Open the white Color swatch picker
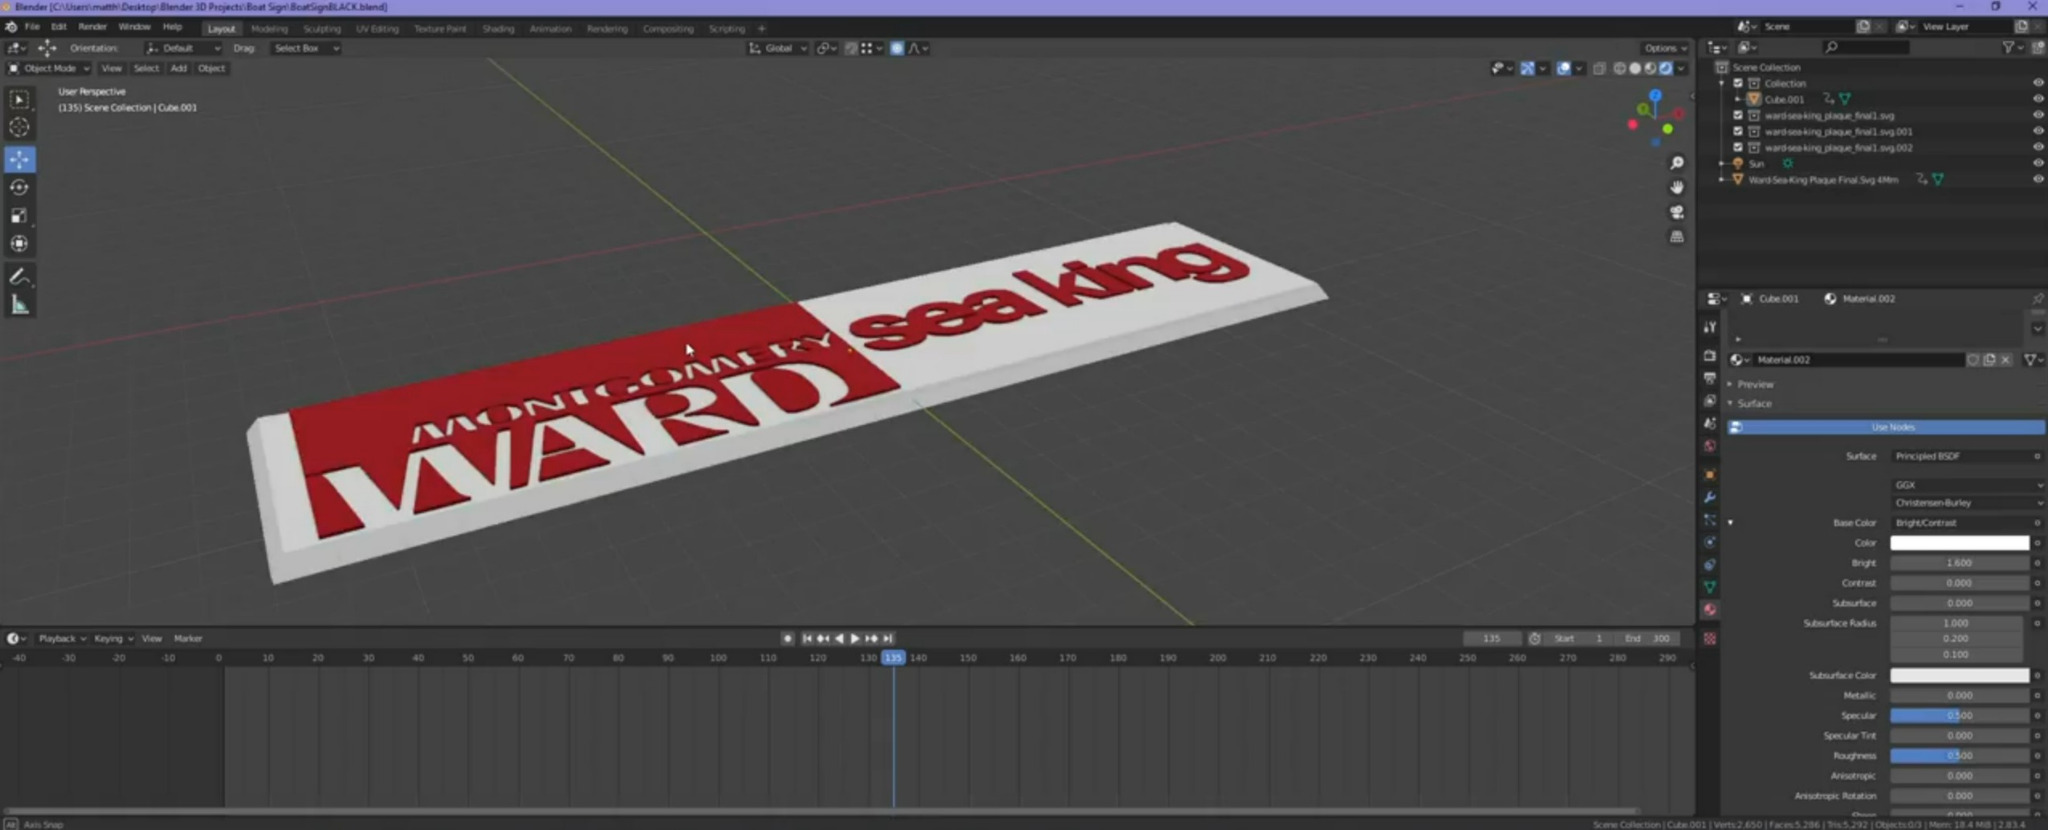The width and height of the screenshot is (2048, 830). pos(1959,543)
